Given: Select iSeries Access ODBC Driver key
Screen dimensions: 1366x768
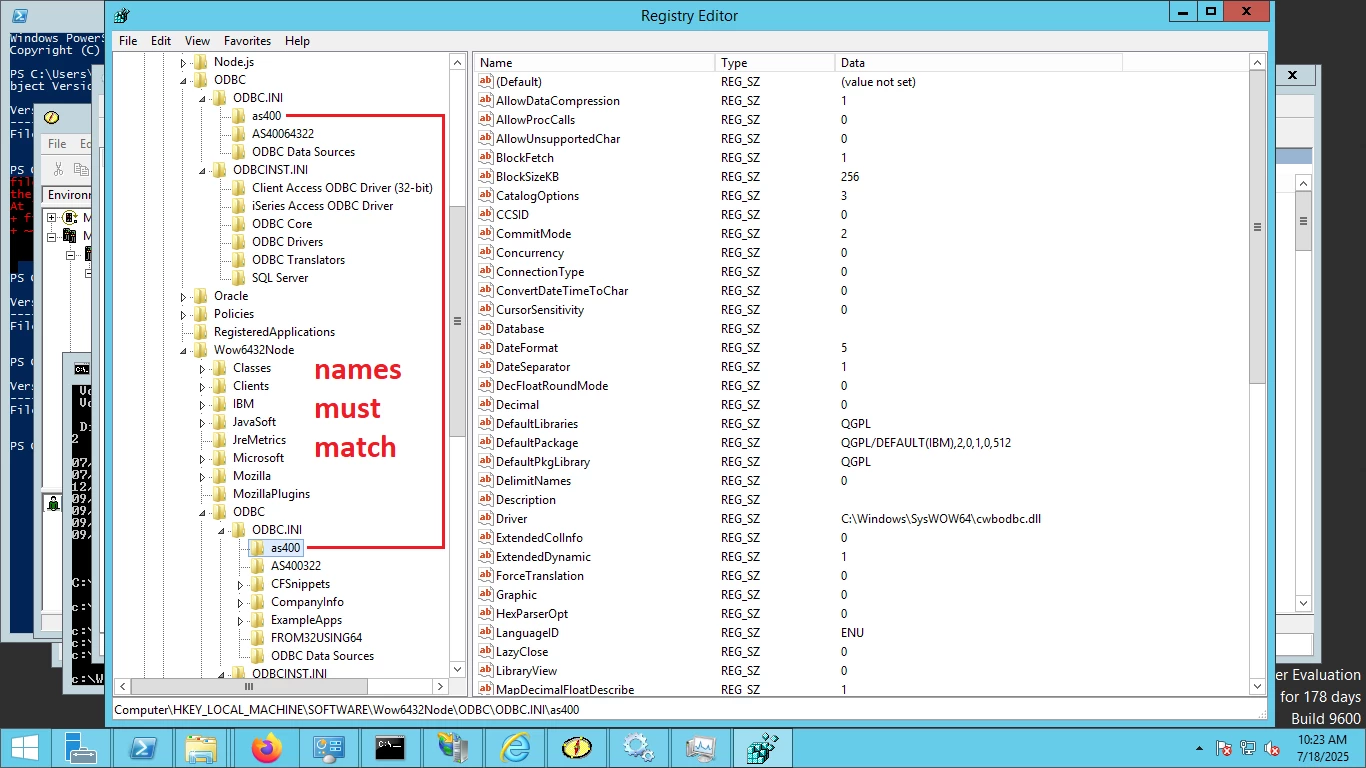Looking at the screenshot, I should tap(322, 206).
